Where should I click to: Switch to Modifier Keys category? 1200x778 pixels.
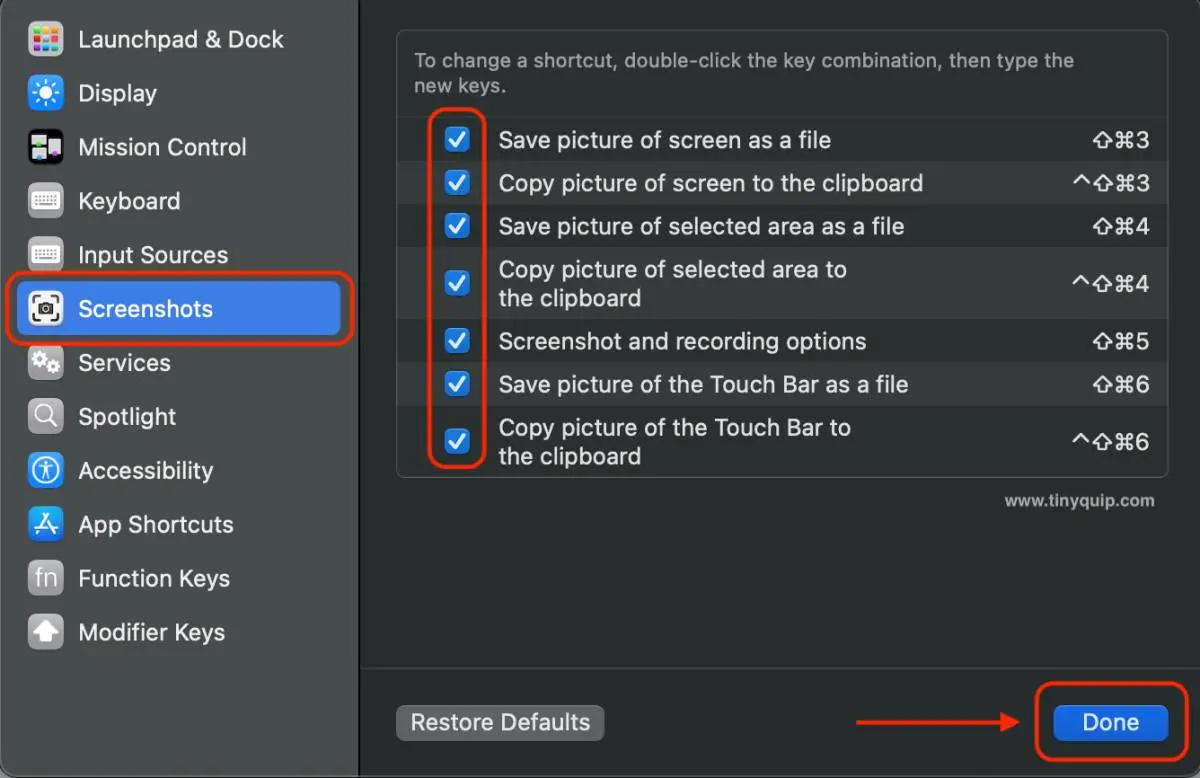[x=151, y=633]
